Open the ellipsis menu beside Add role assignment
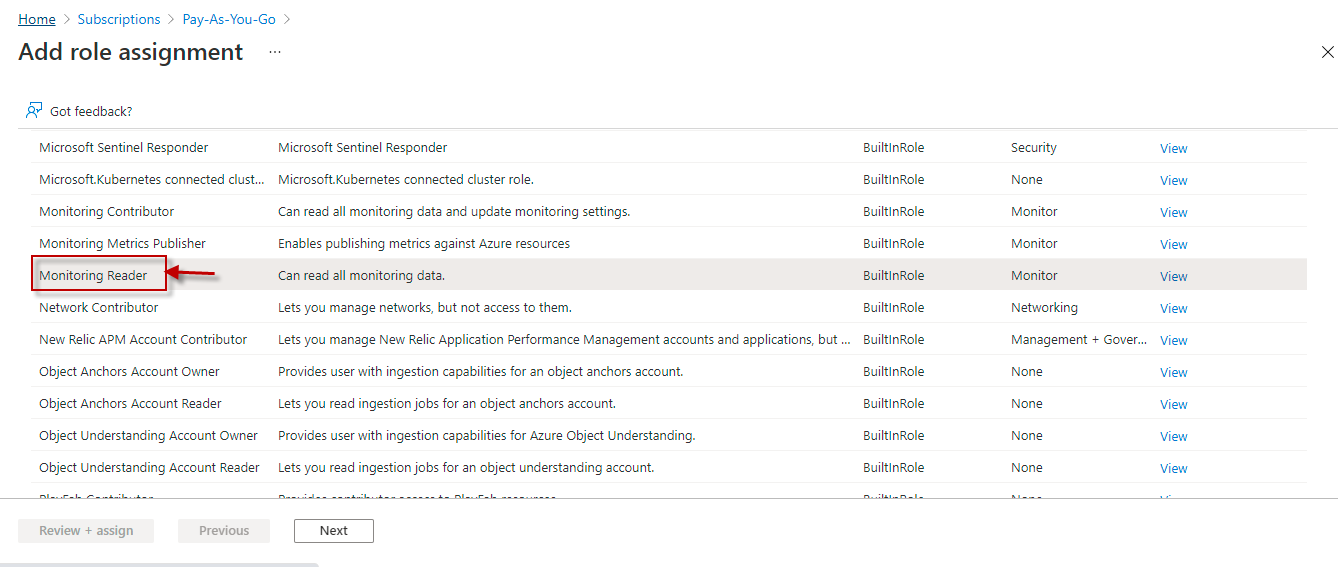 (x=275, y=52)
